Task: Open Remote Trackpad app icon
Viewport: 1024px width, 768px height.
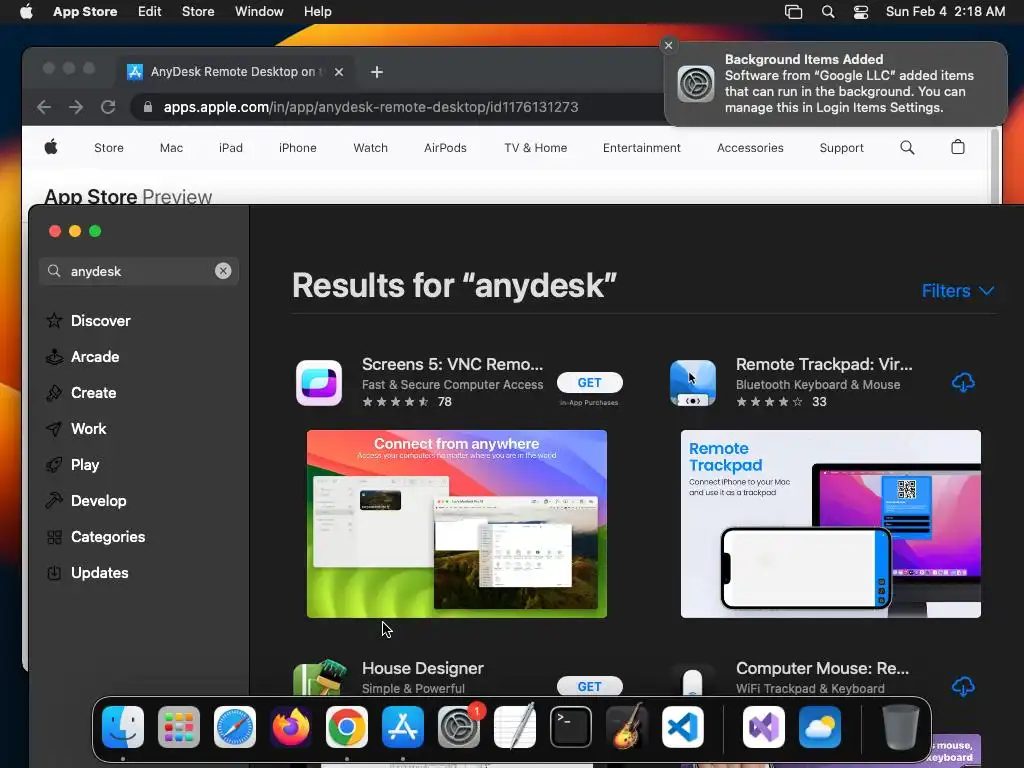Action: pos(692,383)
